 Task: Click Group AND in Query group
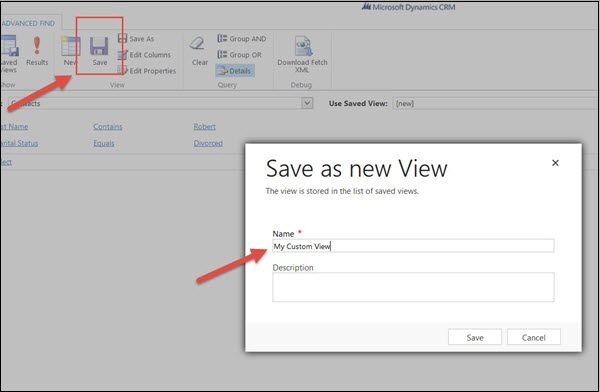click(x=242, y=39)
